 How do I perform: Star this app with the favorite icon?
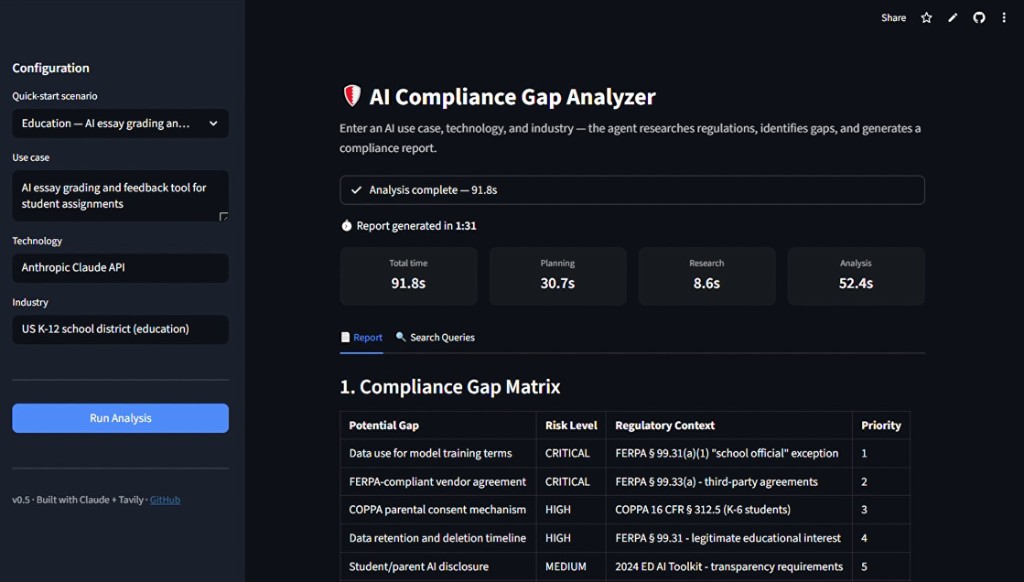(x=926, y=18)
